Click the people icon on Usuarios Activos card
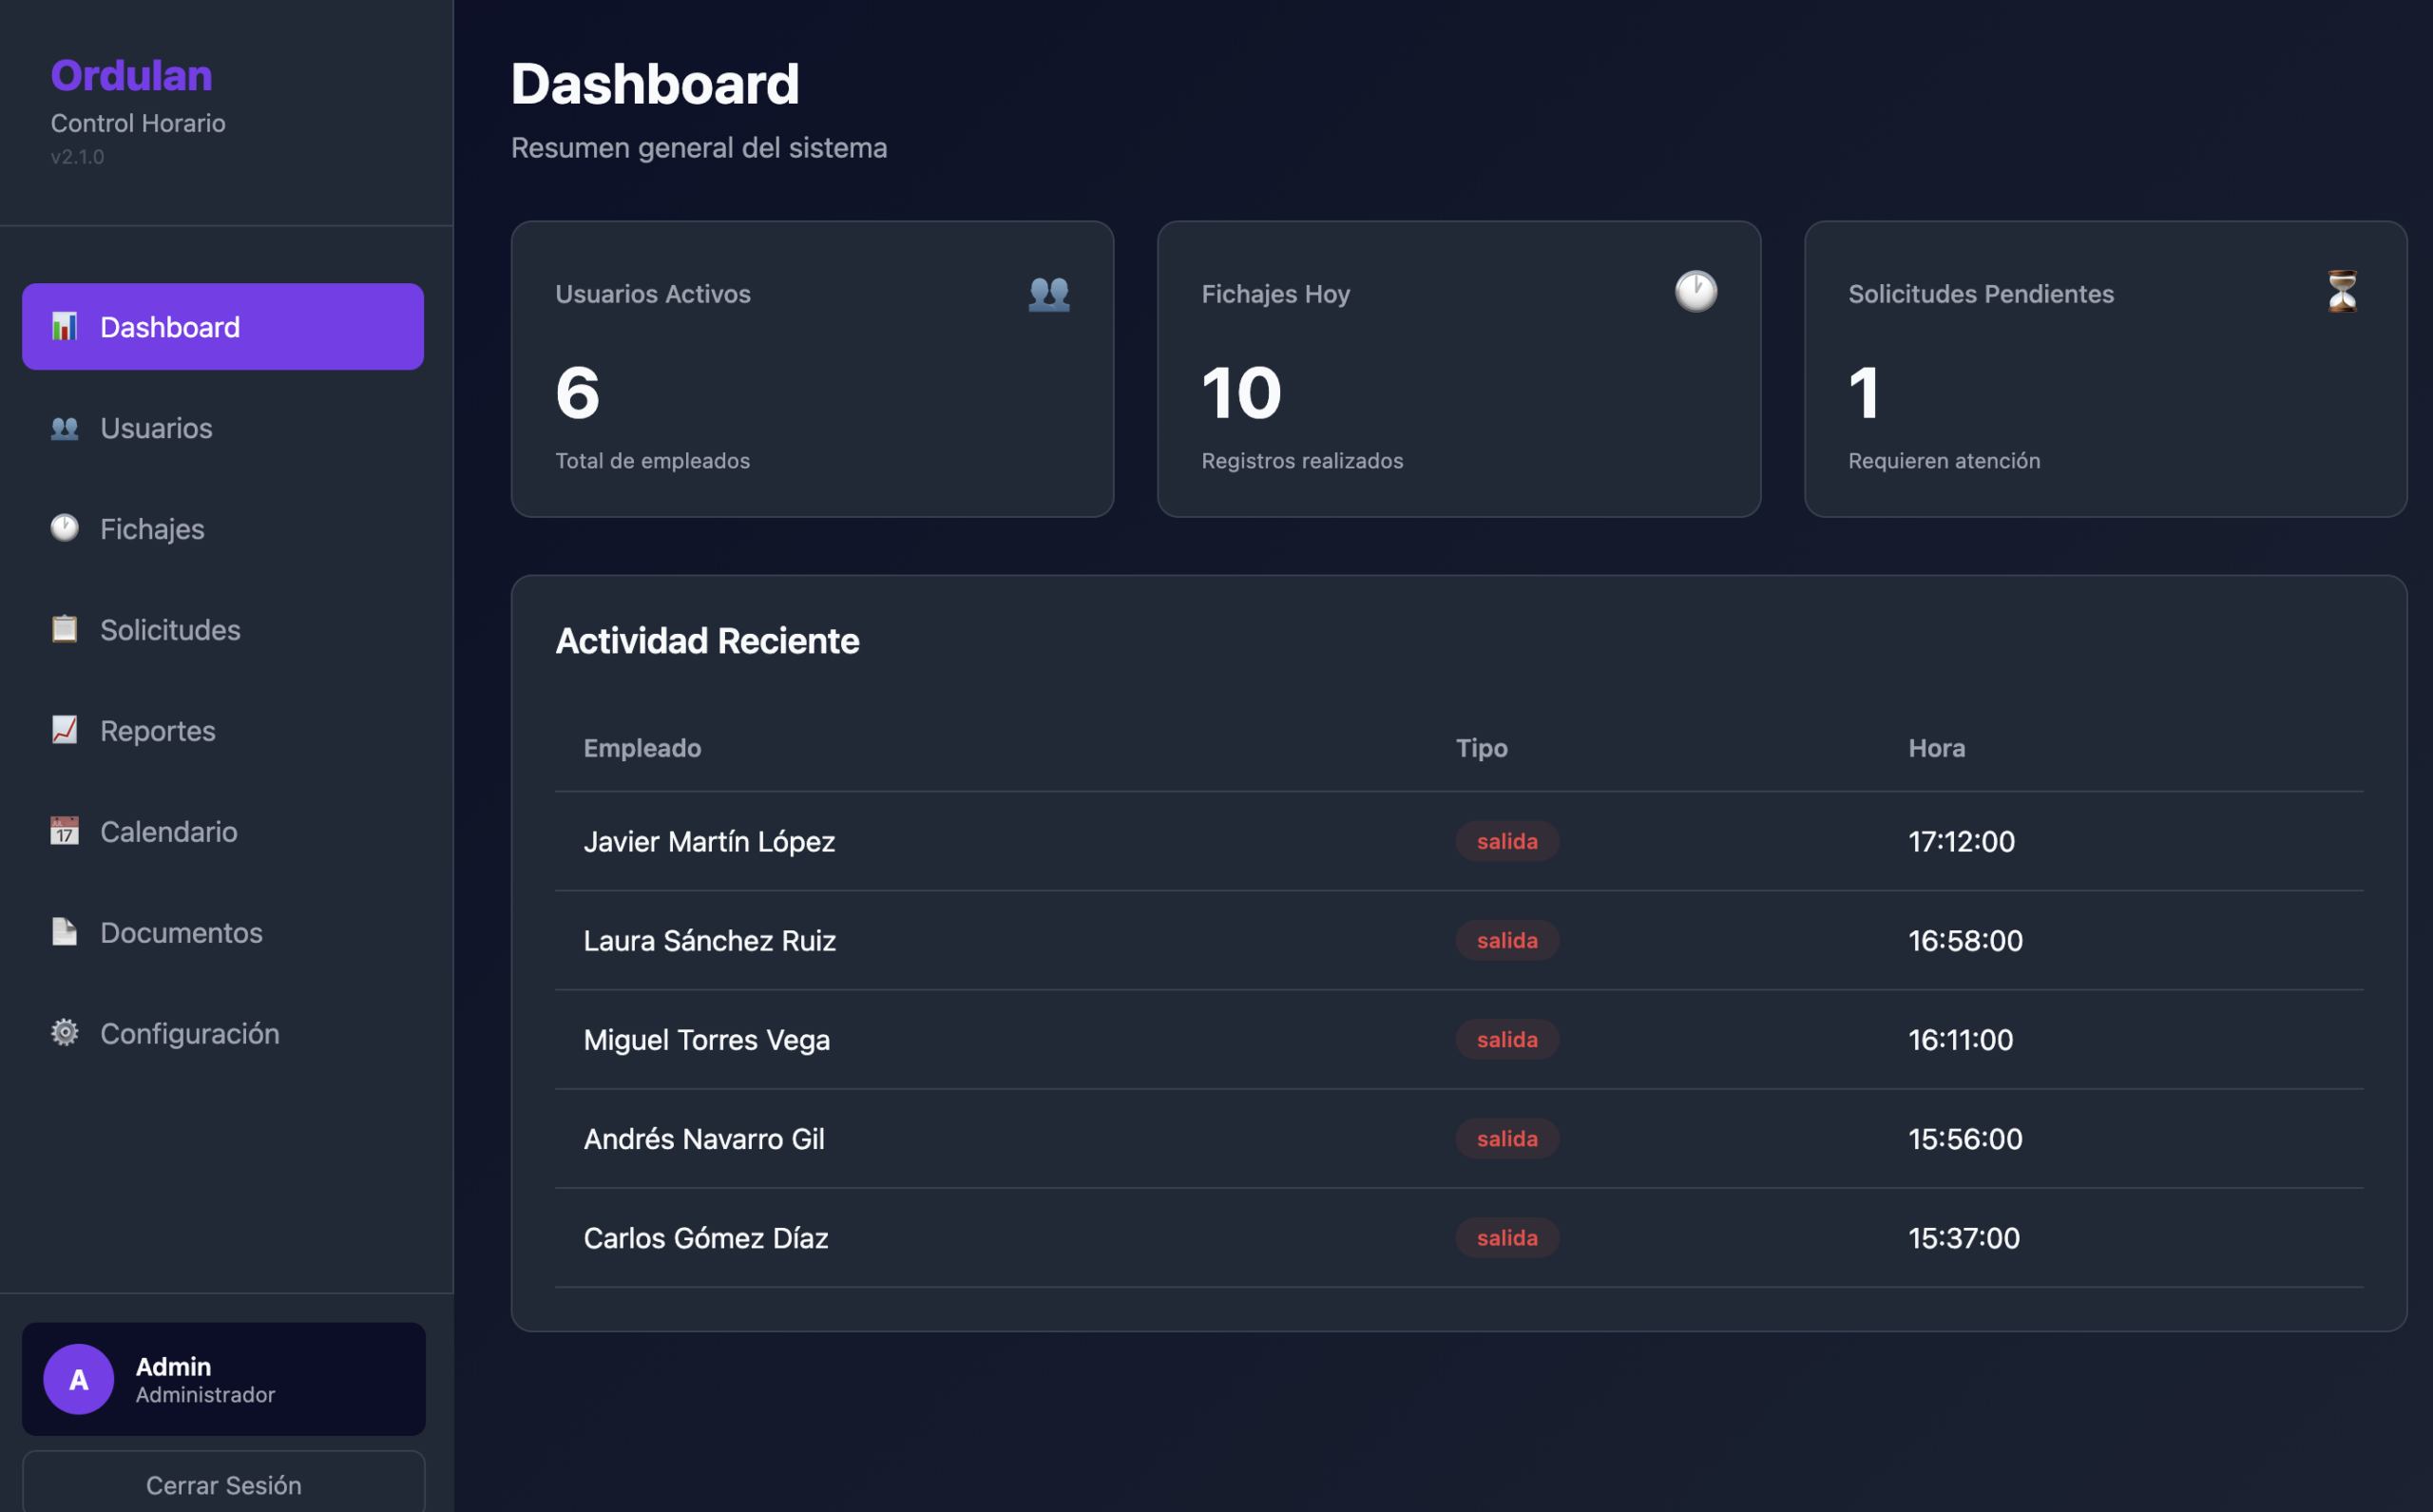This screenshot has width=2433, height=1512. tap(1049, 293)
